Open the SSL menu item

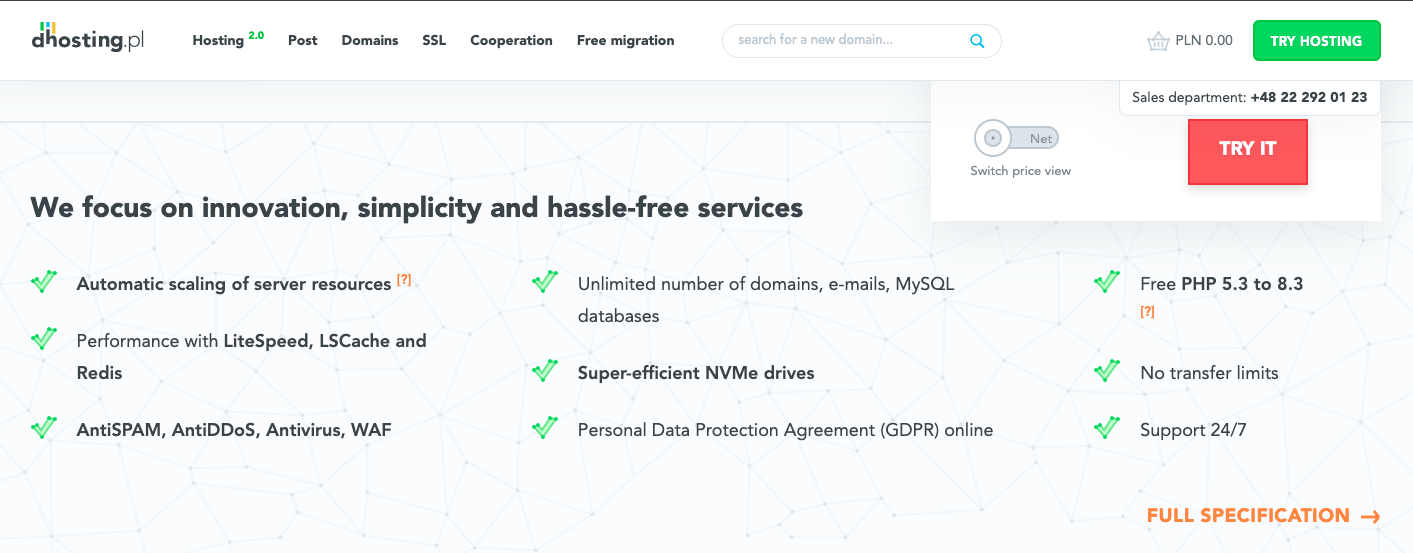coord(434,41)
